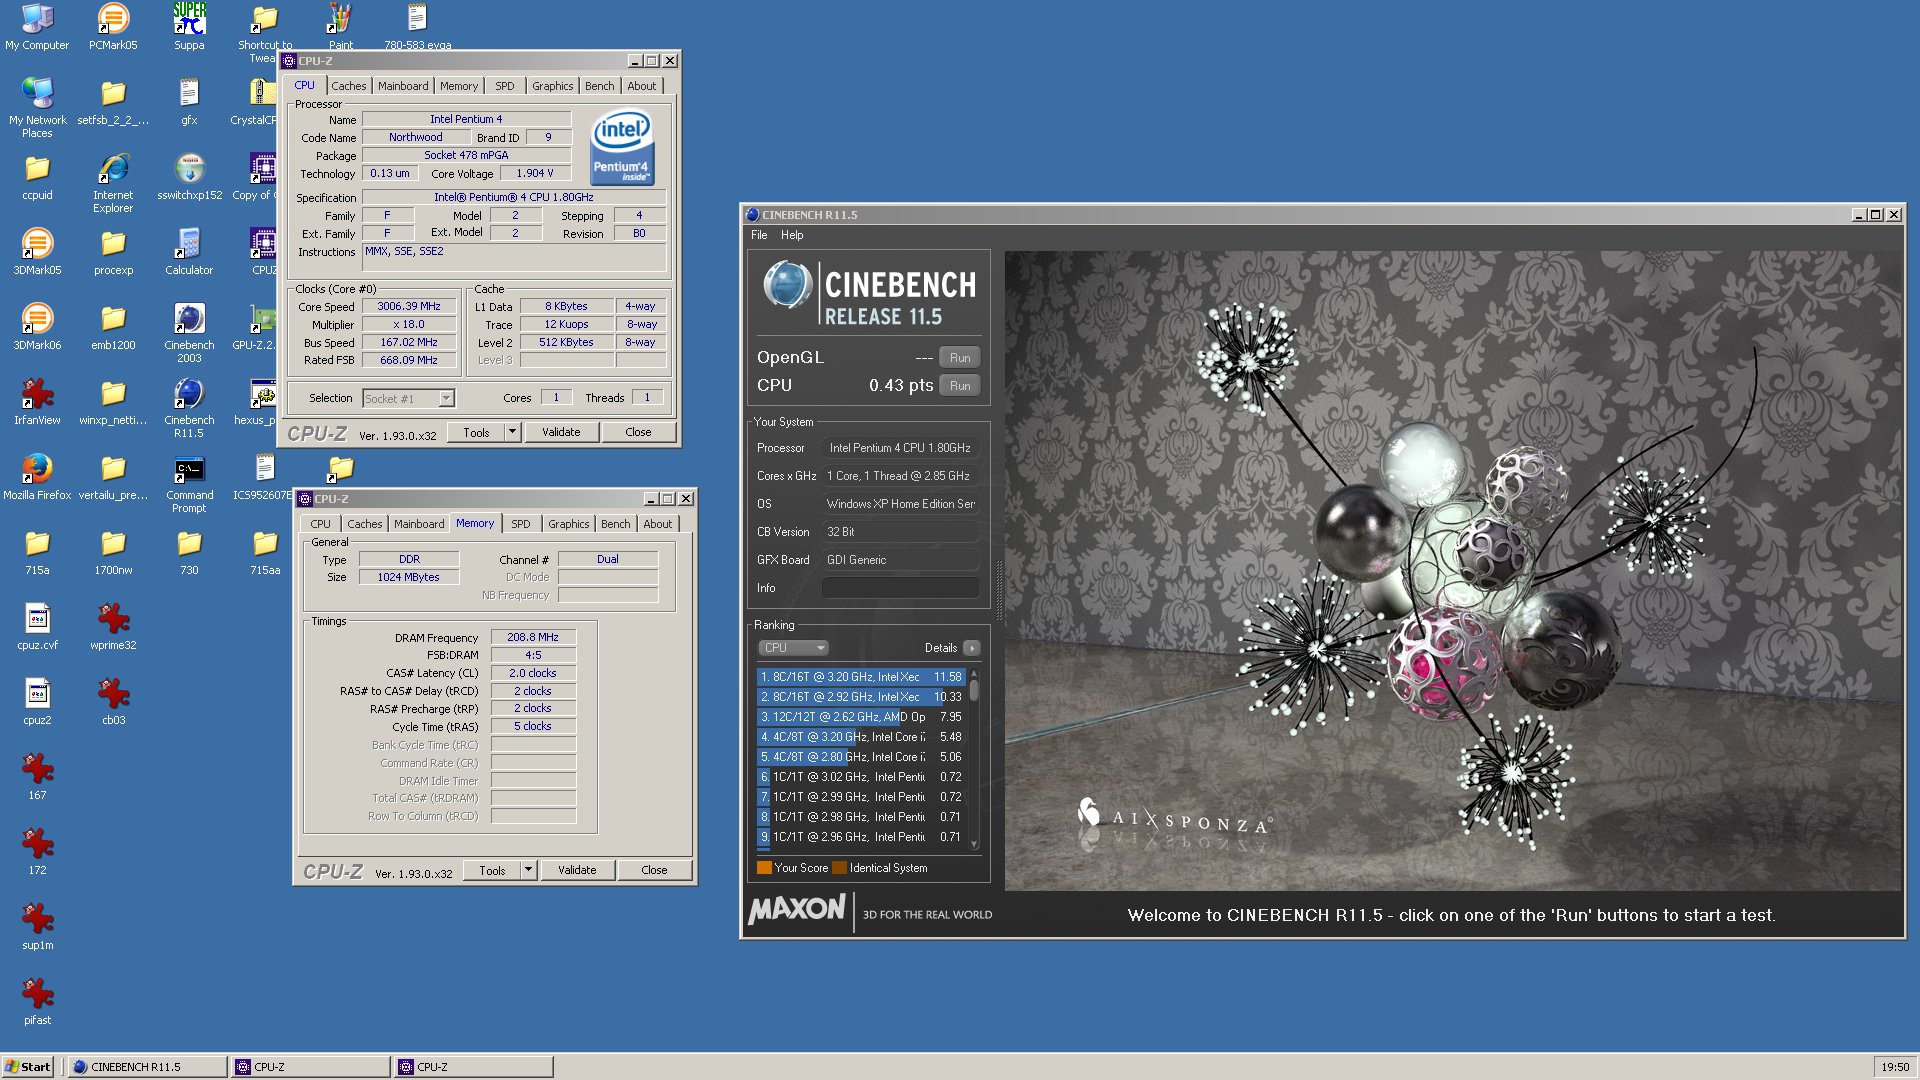Open the emb1200 folder icon
This screenshot has width=1920, height=1080.
[x=113, y=327]
